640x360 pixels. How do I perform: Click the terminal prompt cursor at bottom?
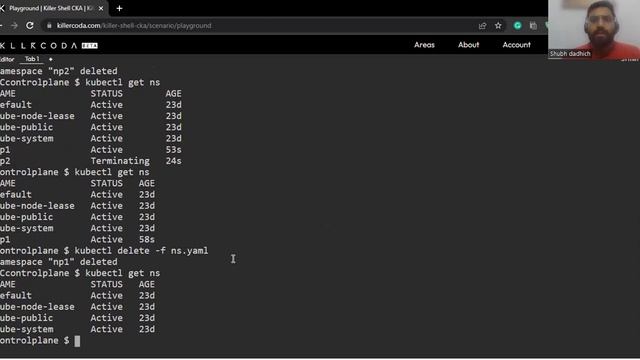(77, 341)
